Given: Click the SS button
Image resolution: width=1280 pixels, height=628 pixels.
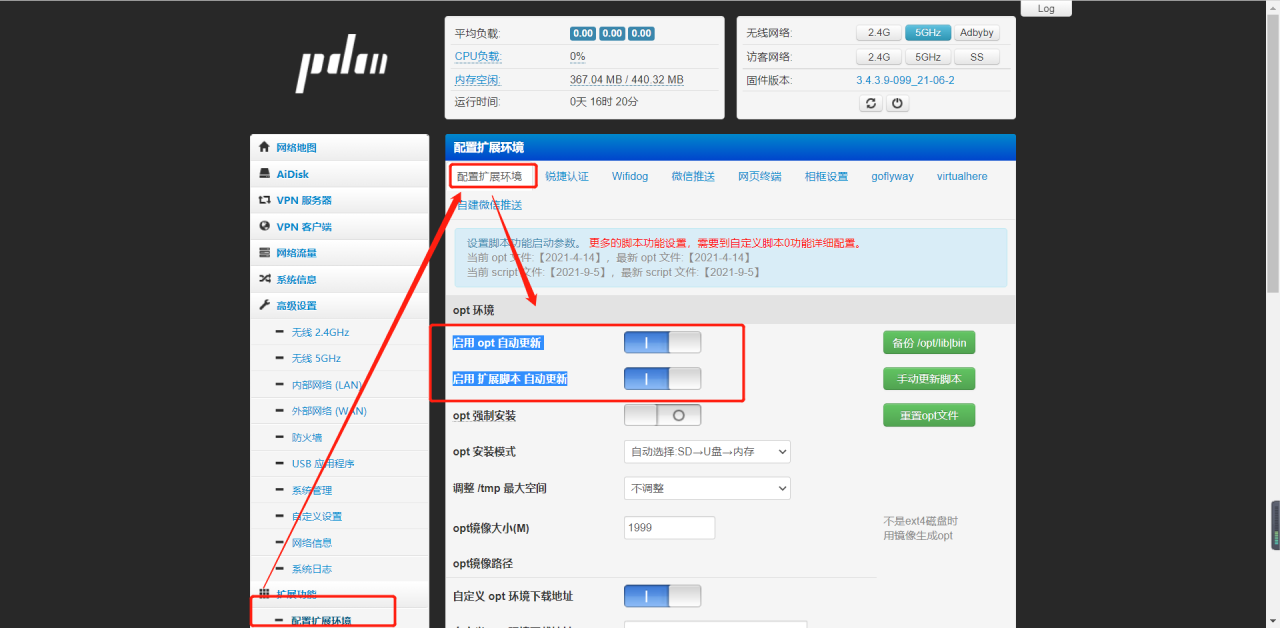Looking at the screenshot, I should click(x=977, y=57).
